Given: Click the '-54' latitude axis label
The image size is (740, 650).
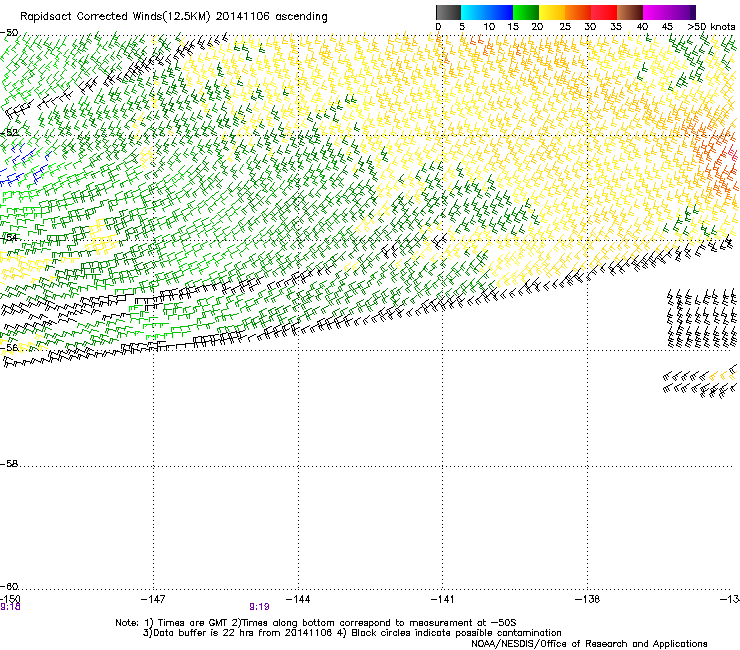Looking at the screenshot, I should pyautogui.click(x=9, y=238).
